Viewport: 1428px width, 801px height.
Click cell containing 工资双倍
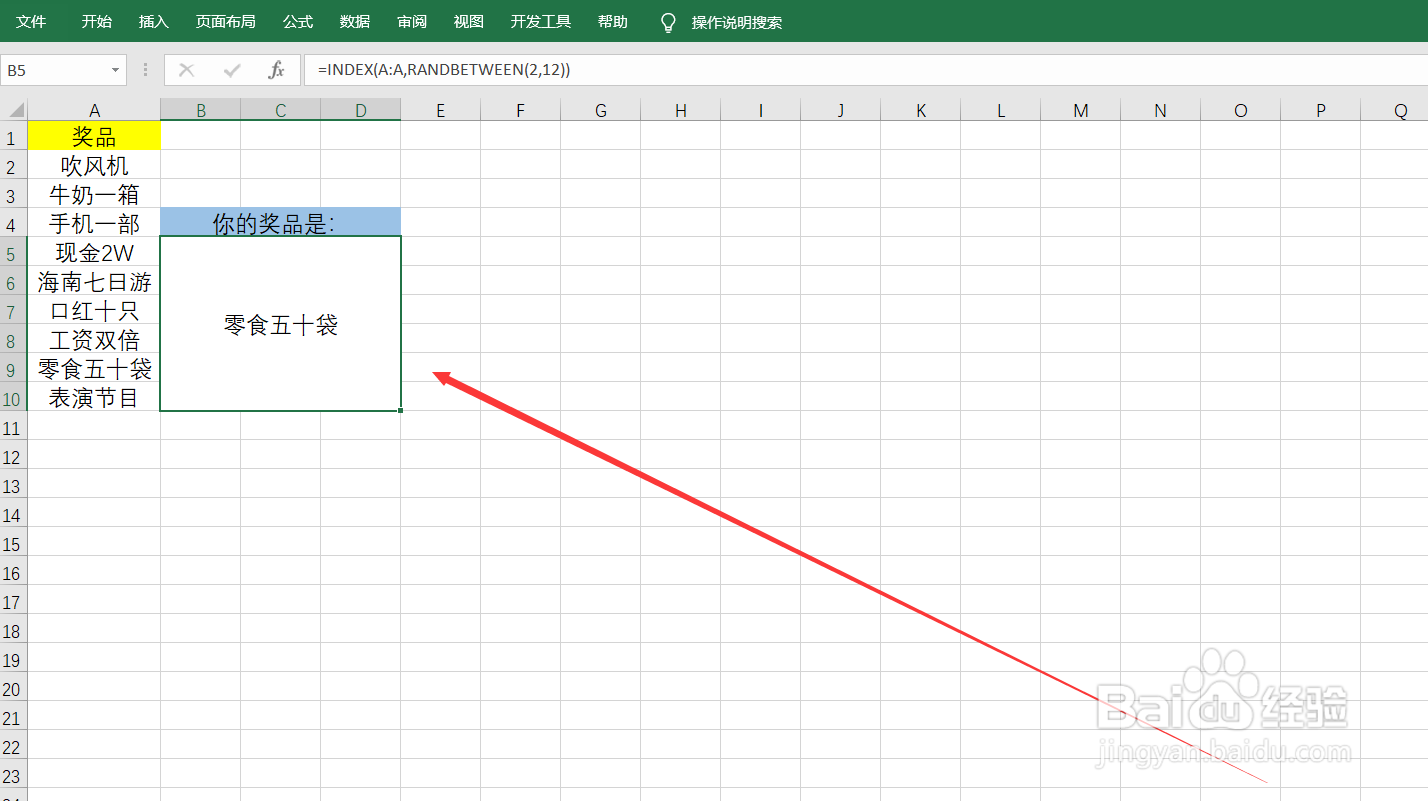(x=94, y=339)
